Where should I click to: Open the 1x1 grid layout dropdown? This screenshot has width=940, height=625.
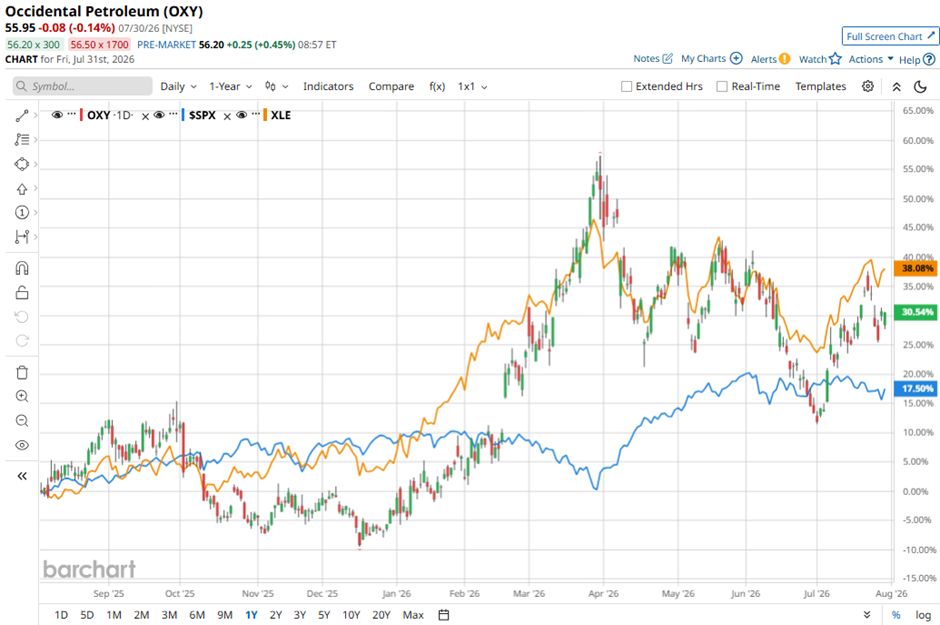pyautogui.click(x=472, y=86)
